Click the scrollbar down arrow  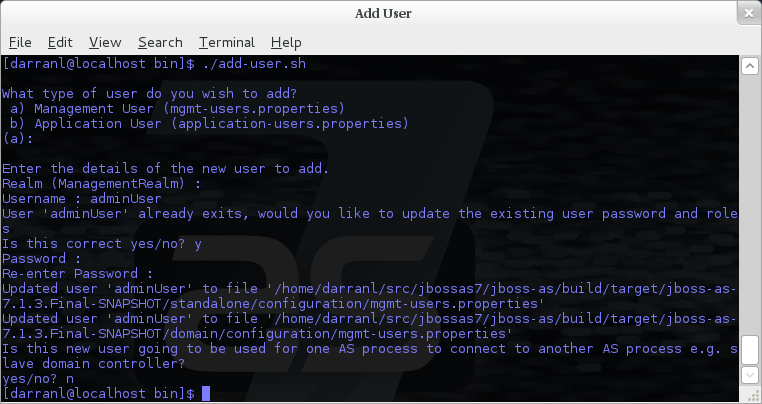749,374
